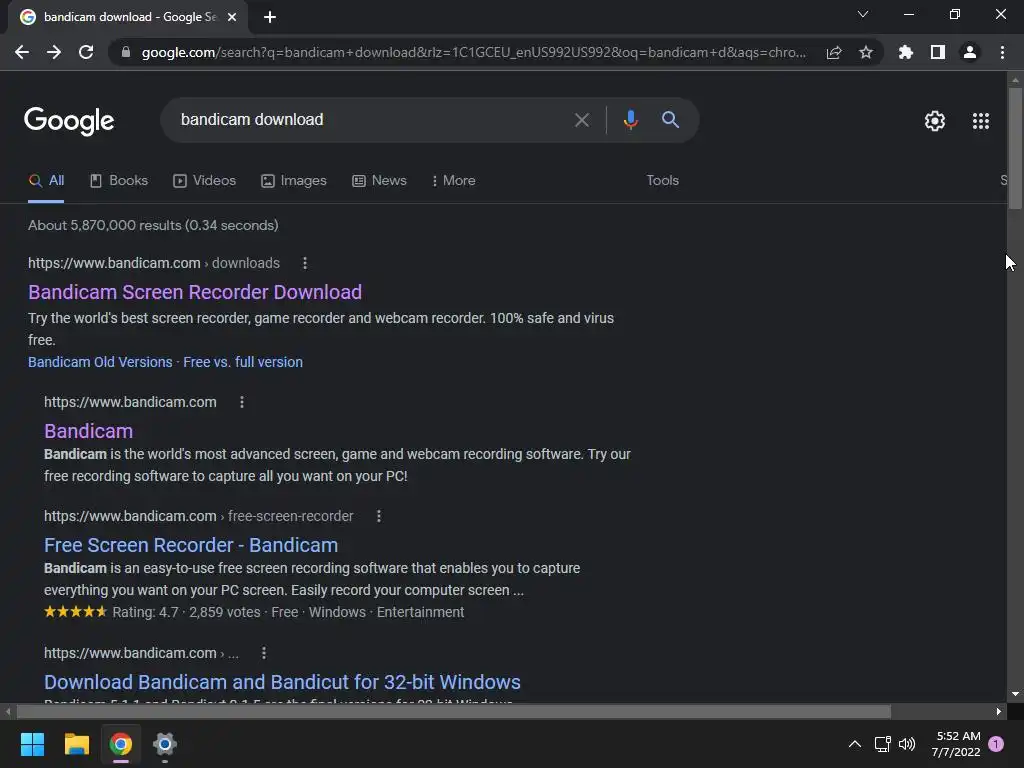Open Google quick settings gear
Screen dimensions: 1024x768
coord(935,121)
